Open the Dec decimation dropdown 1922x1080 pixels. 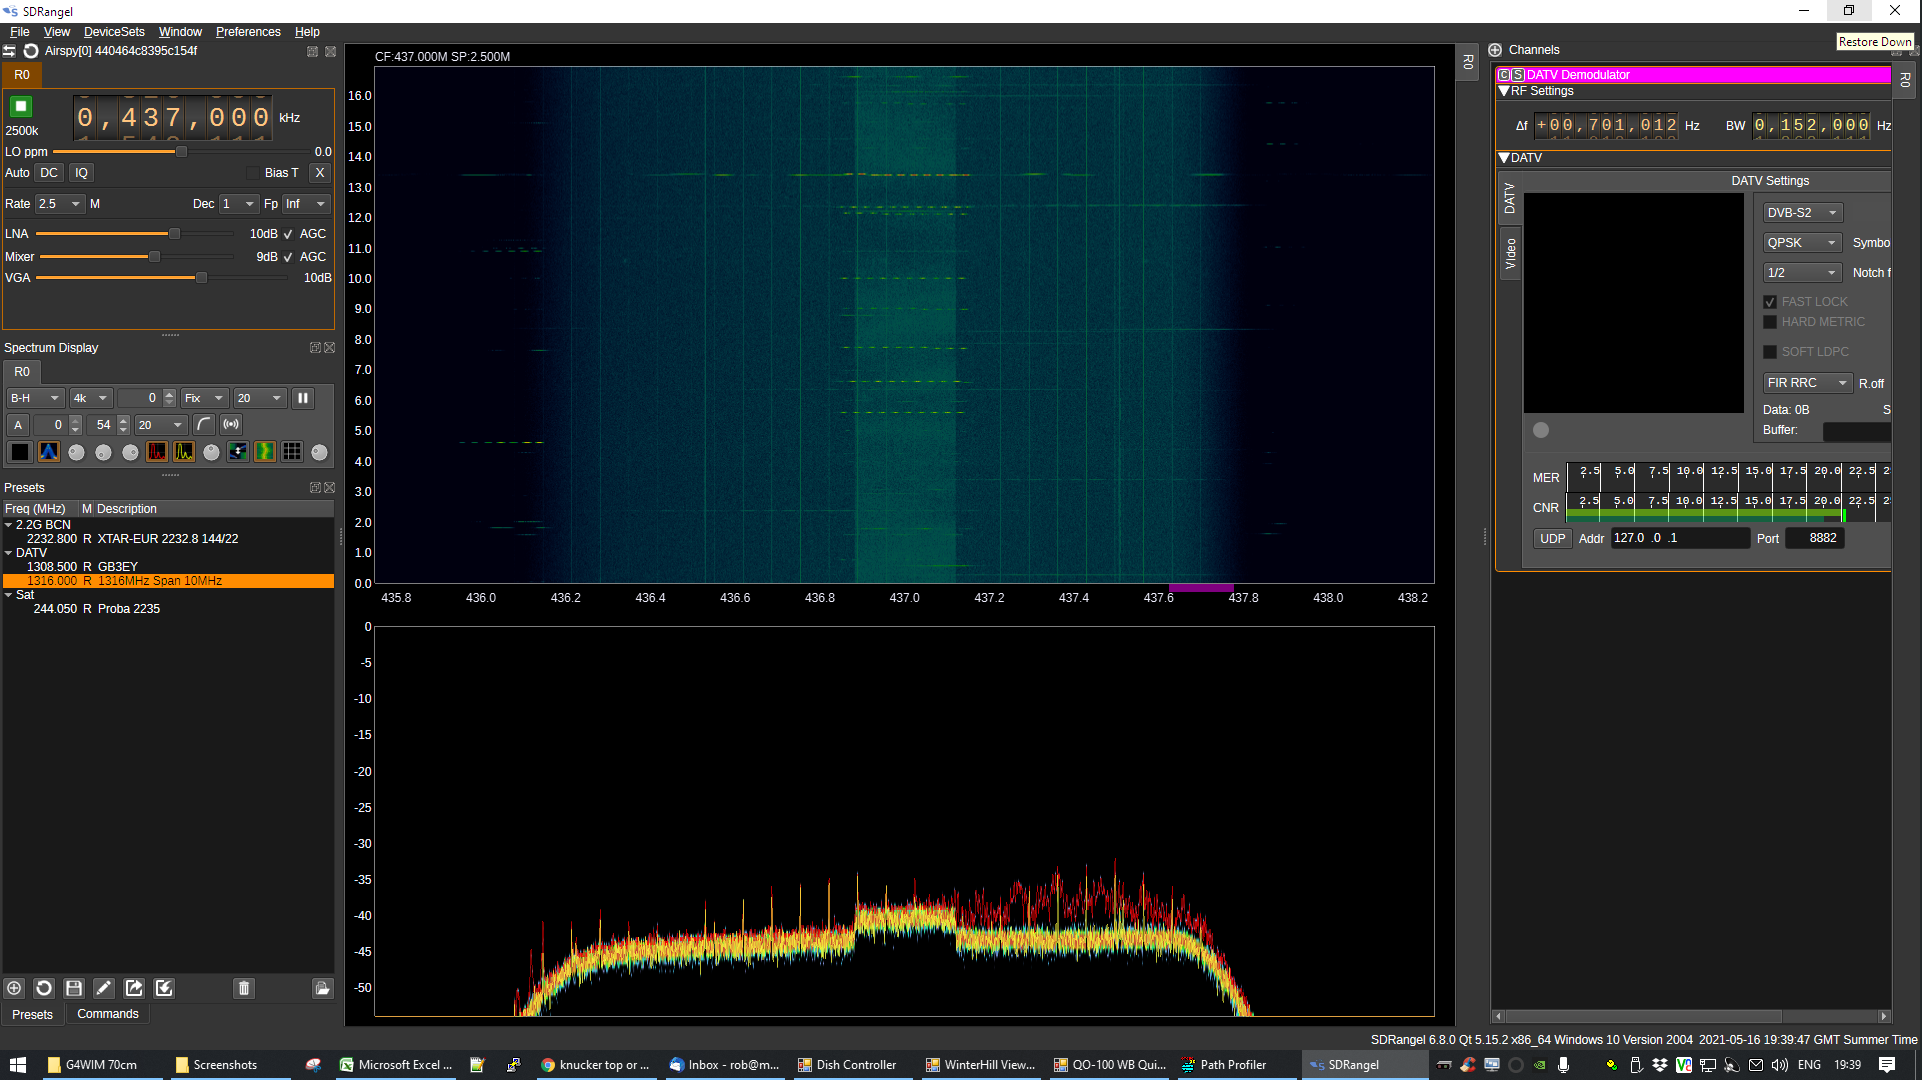[238, 204]
